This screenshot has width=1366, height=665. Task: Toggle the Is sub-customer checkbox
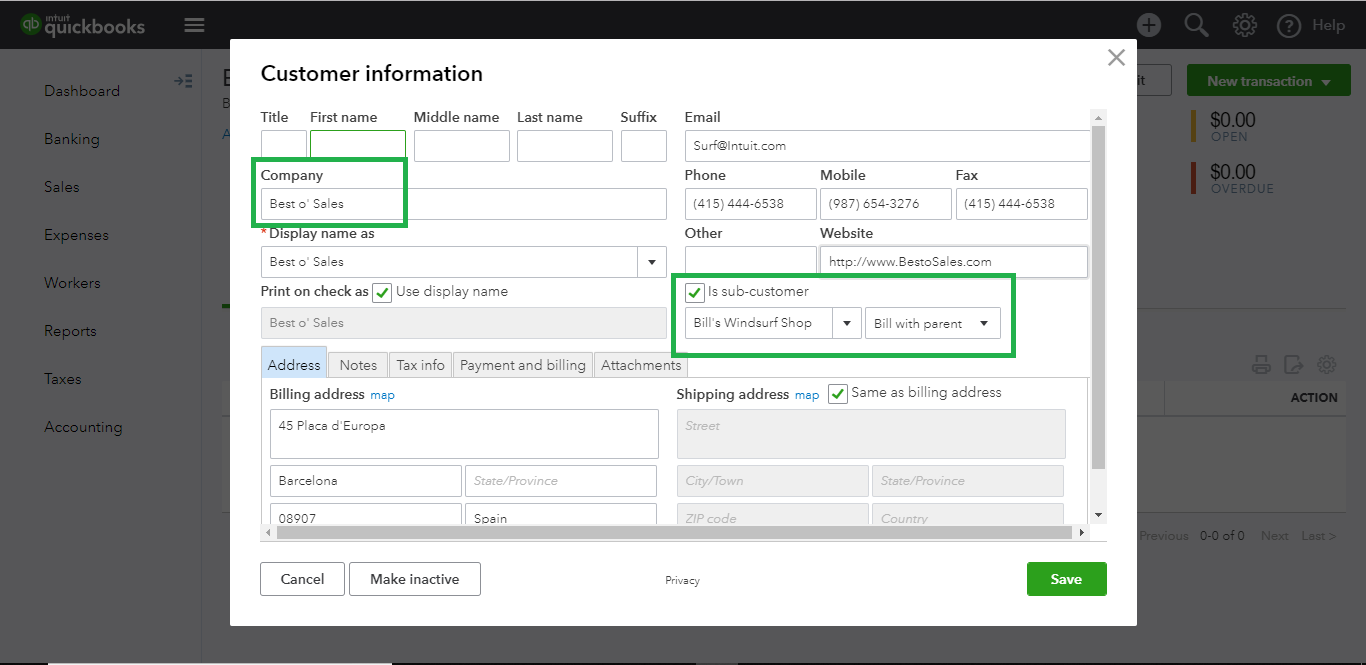695,293
